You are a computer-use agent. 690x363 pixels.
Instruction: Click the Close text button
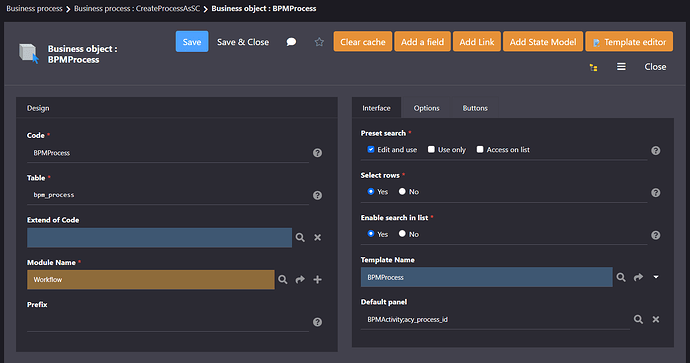655,67
